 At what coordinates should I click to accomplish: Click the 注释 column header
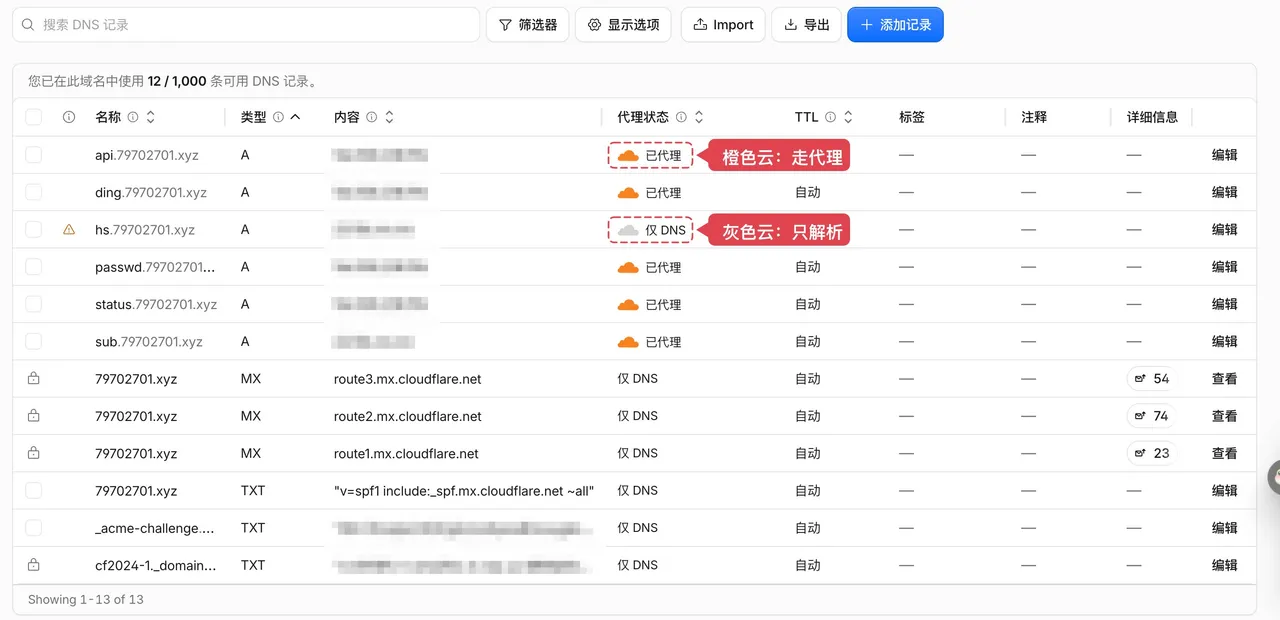(1034, 117)
